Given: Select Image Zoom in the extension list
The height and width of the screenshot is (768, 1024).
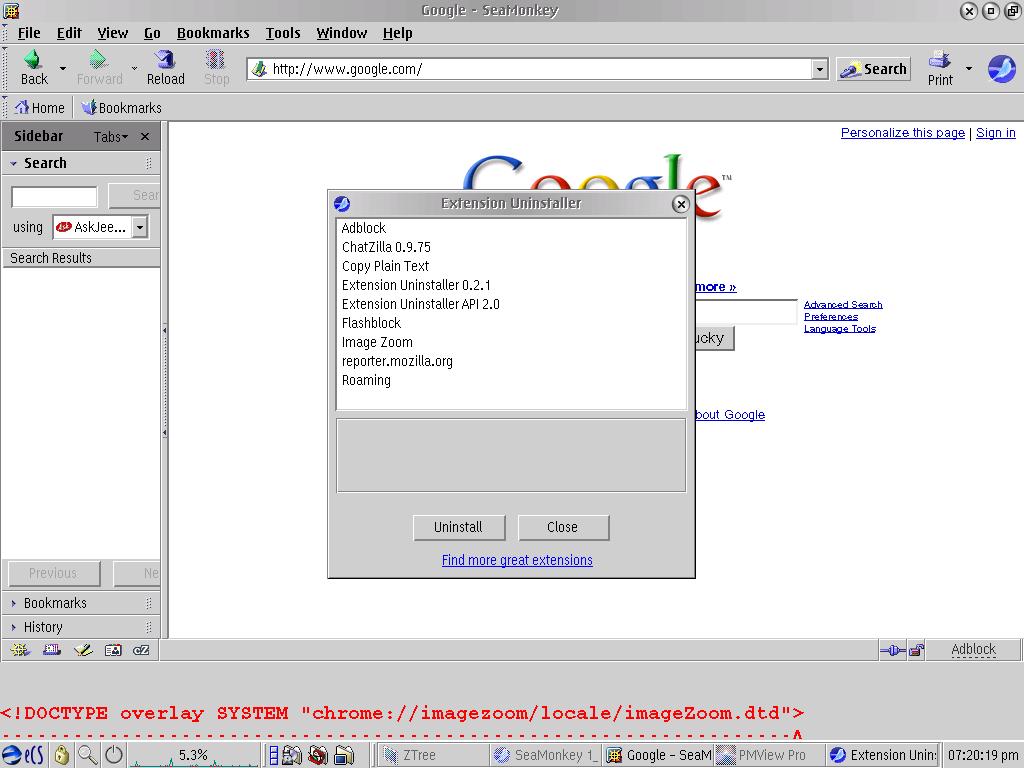Looking at the screenshot, I should point(377,342).
